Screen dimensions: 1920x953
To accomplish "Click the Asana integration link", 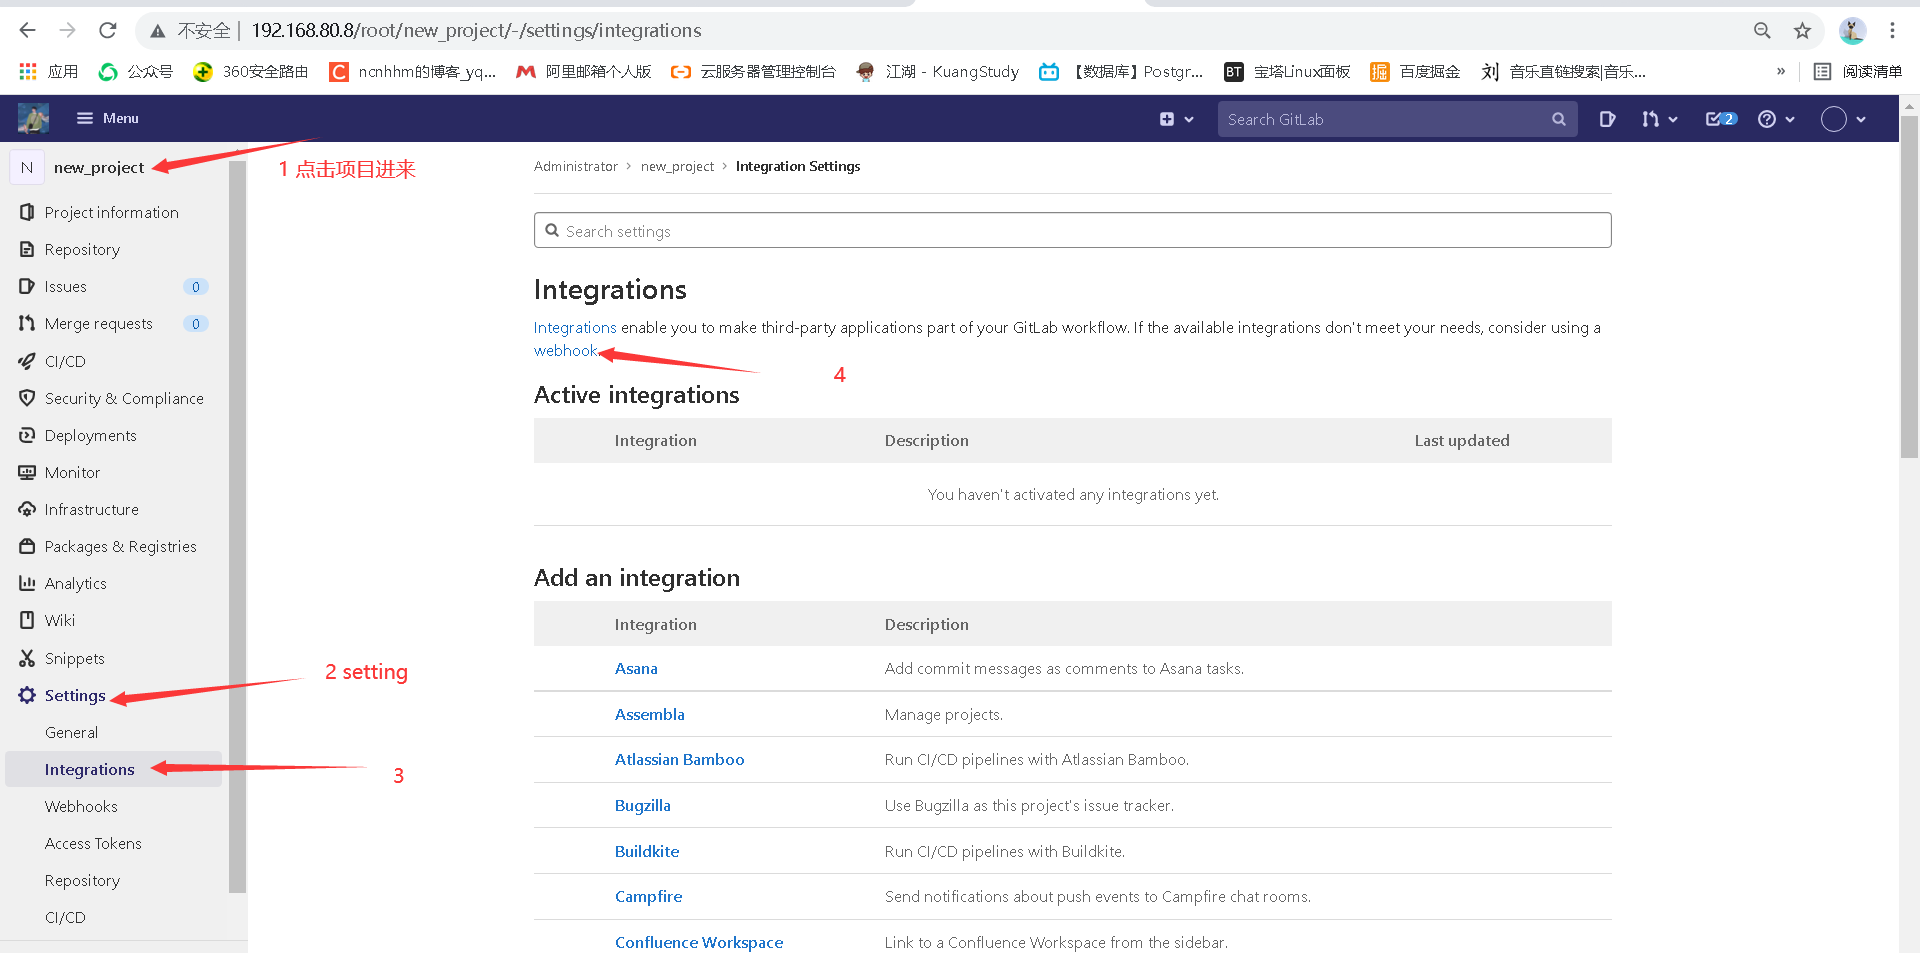I will tap(636, 668).
